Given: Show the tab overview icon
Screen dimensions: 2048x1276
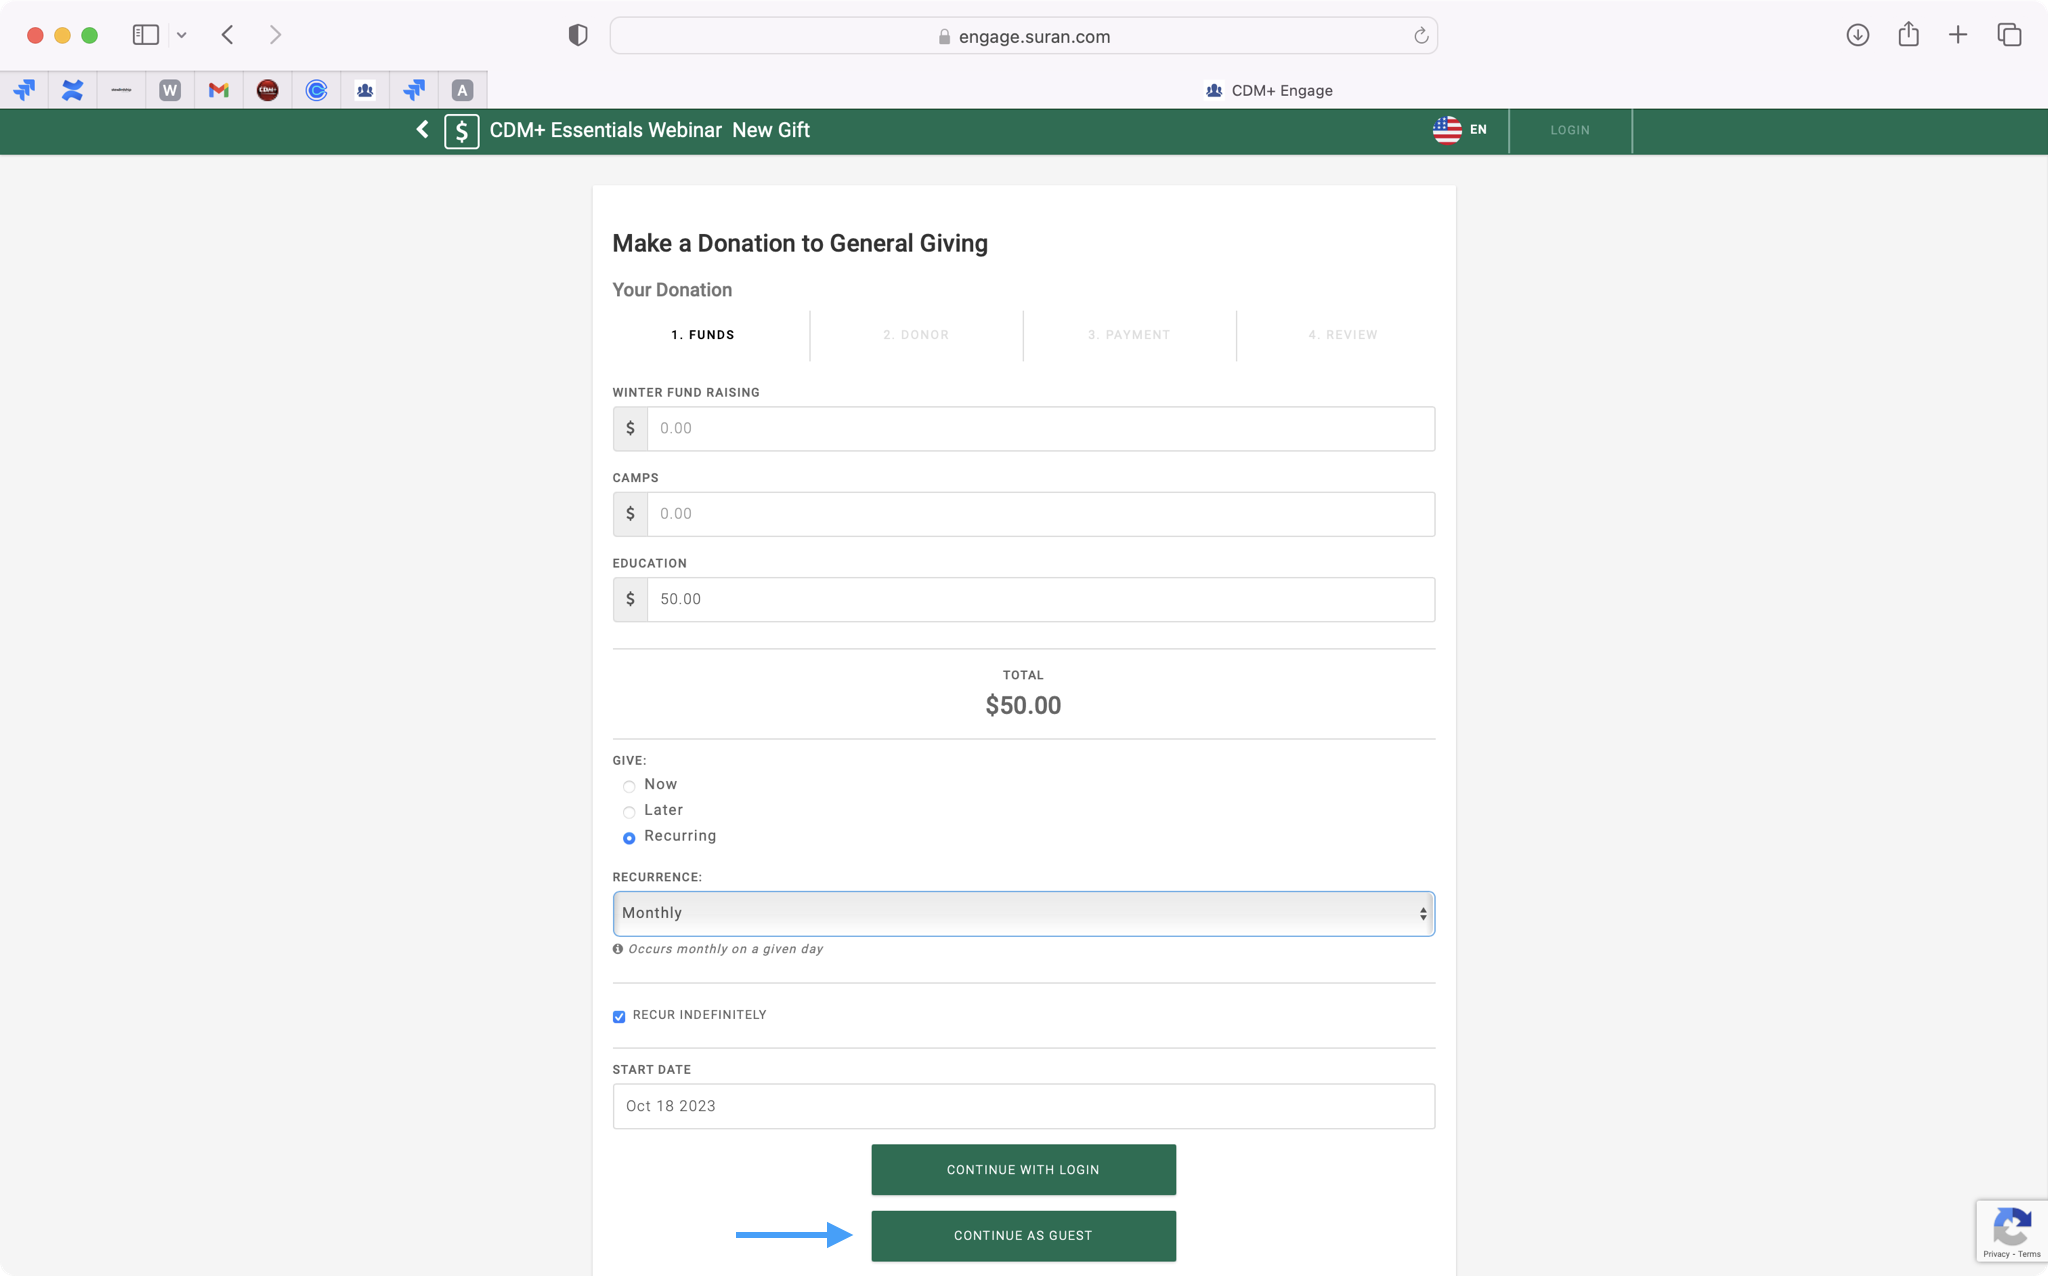Looking at the screenshot, I should (x=2009, y=35).
